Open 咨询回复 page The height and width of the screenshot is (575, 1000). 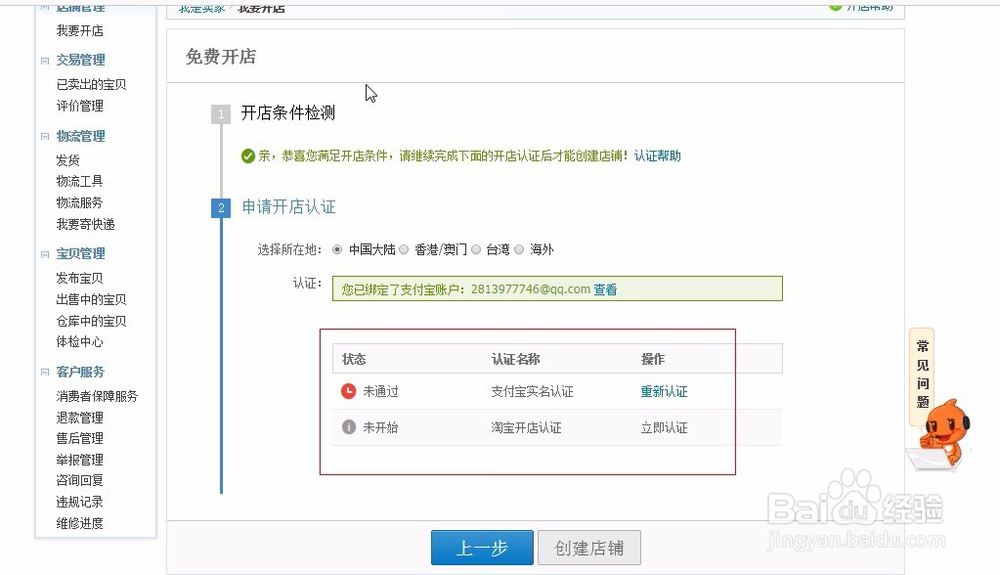(80, 481)
